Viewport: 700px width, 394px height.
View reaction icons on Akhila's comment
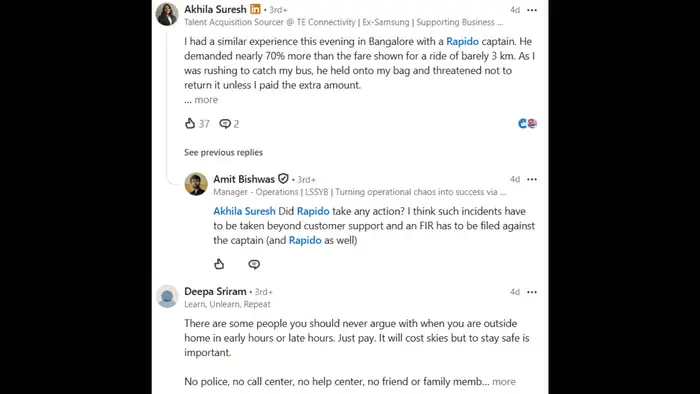click(x=527, y=124)
